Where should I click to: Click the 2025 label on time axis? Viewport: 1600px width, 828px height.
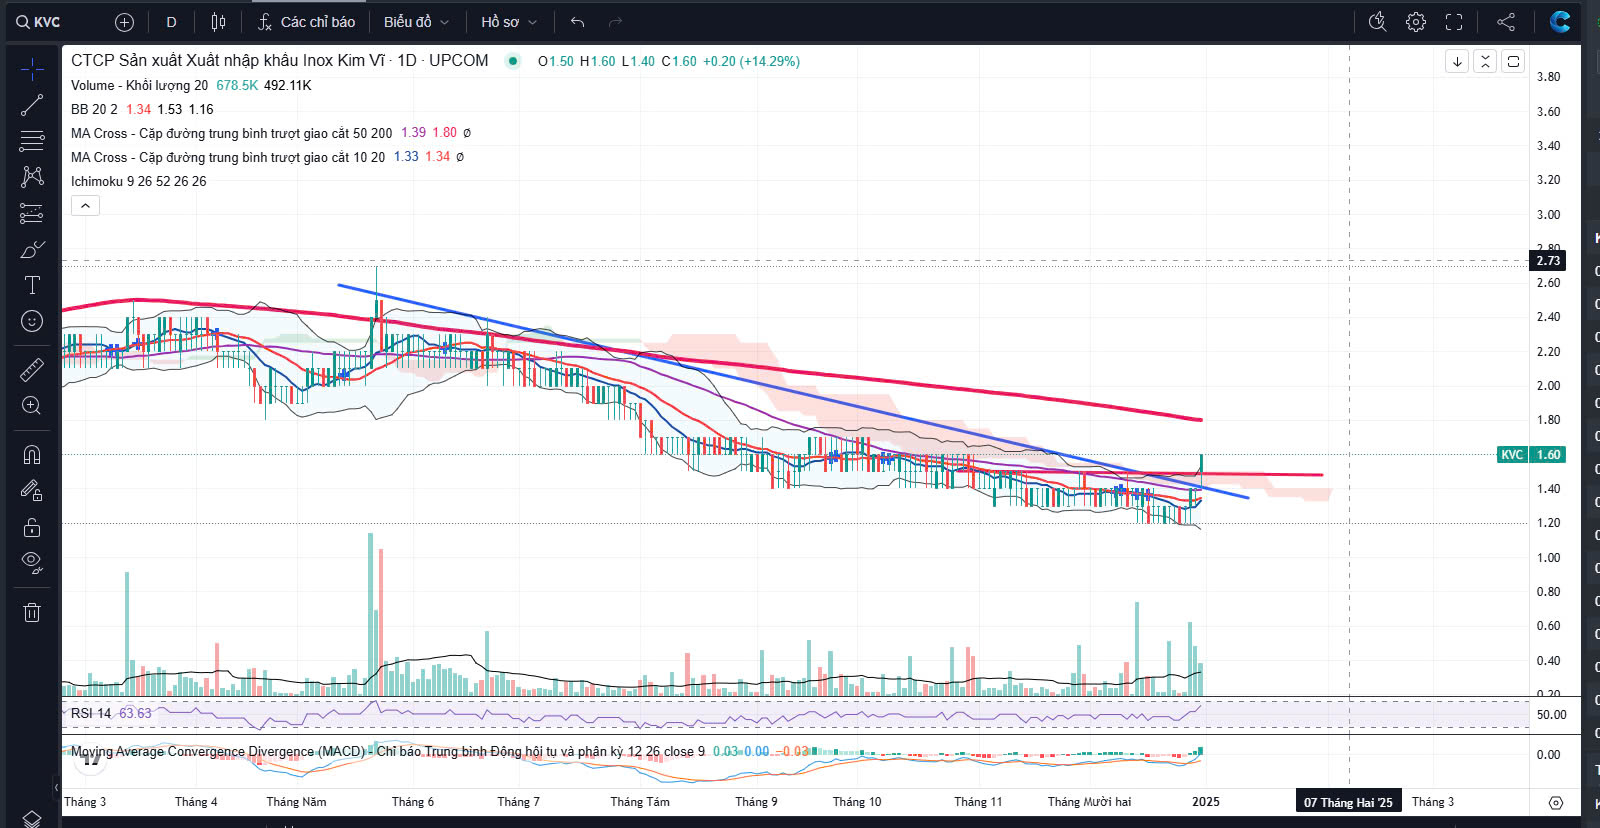coord(1206,802)
